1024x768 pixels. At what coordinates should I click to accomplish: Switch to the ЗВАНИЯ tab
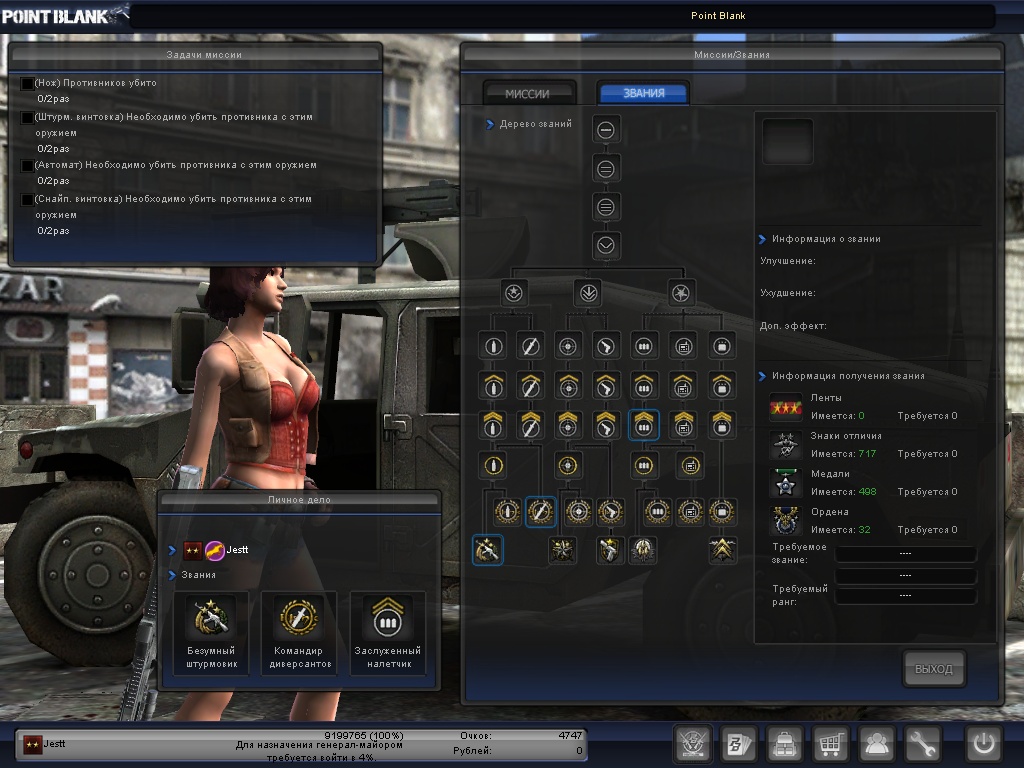pyautogui.click(x=643, y=93)
